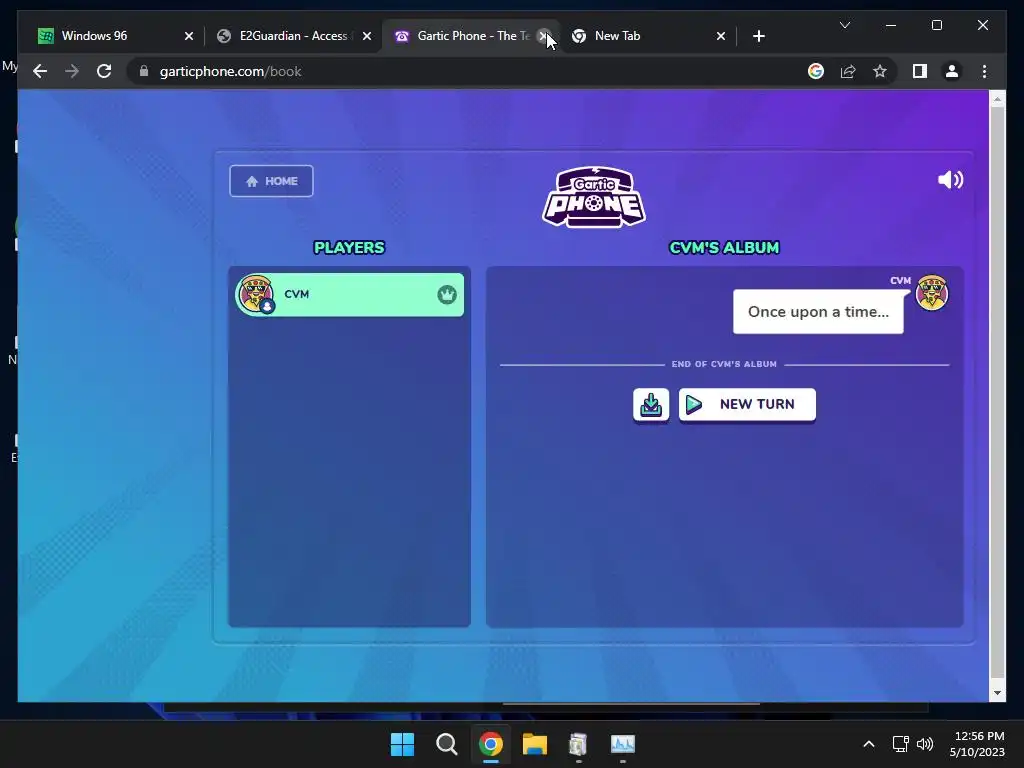
Task: Click the scrollbar down arrow
Action: tap(997, 693)
